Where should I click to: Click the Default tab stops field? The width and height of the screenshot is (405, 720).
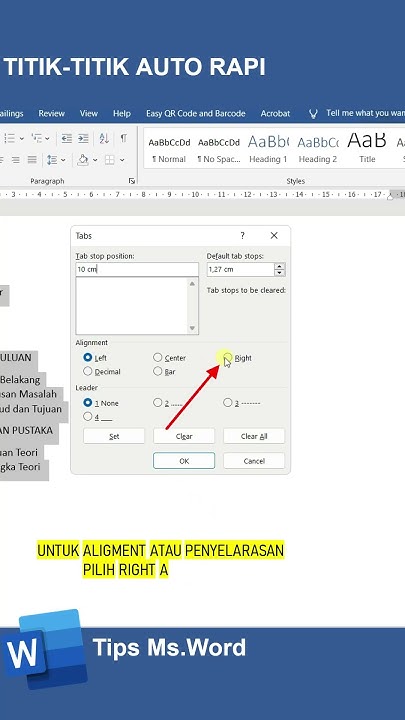(240, 270)
